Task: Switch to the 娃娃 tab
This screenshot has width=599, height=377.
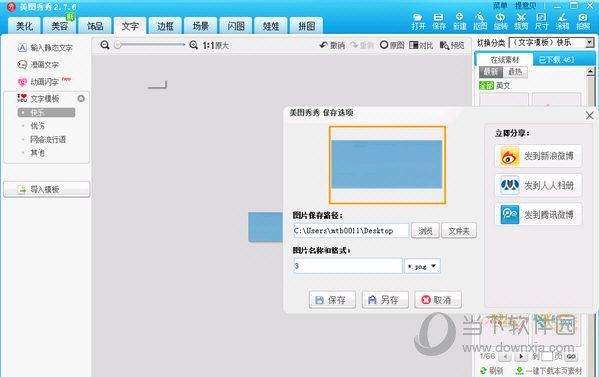Action: point(271,26)
